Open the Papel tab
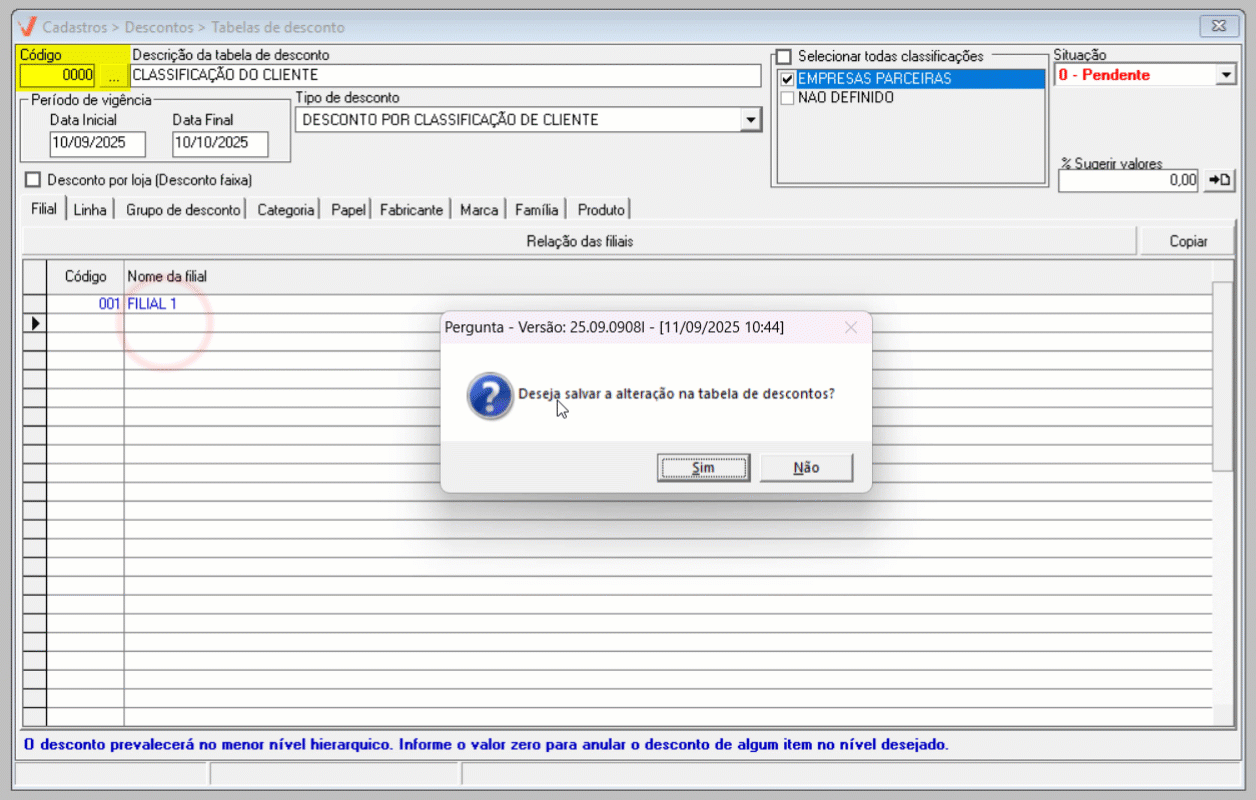Image resolution: width=1256 pixels, height=800 pixels. coord(348,210)
